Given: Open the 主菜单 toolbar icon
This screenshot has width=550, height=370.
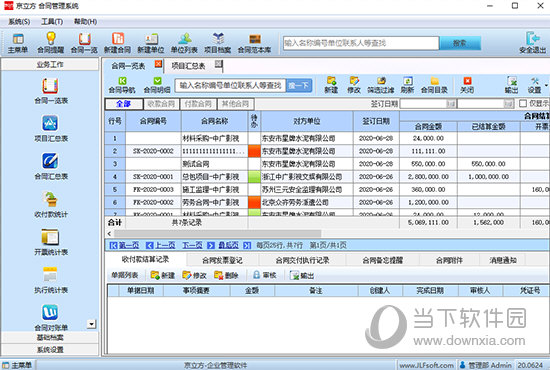Looking at the screenshot, I should click(18, 43).
